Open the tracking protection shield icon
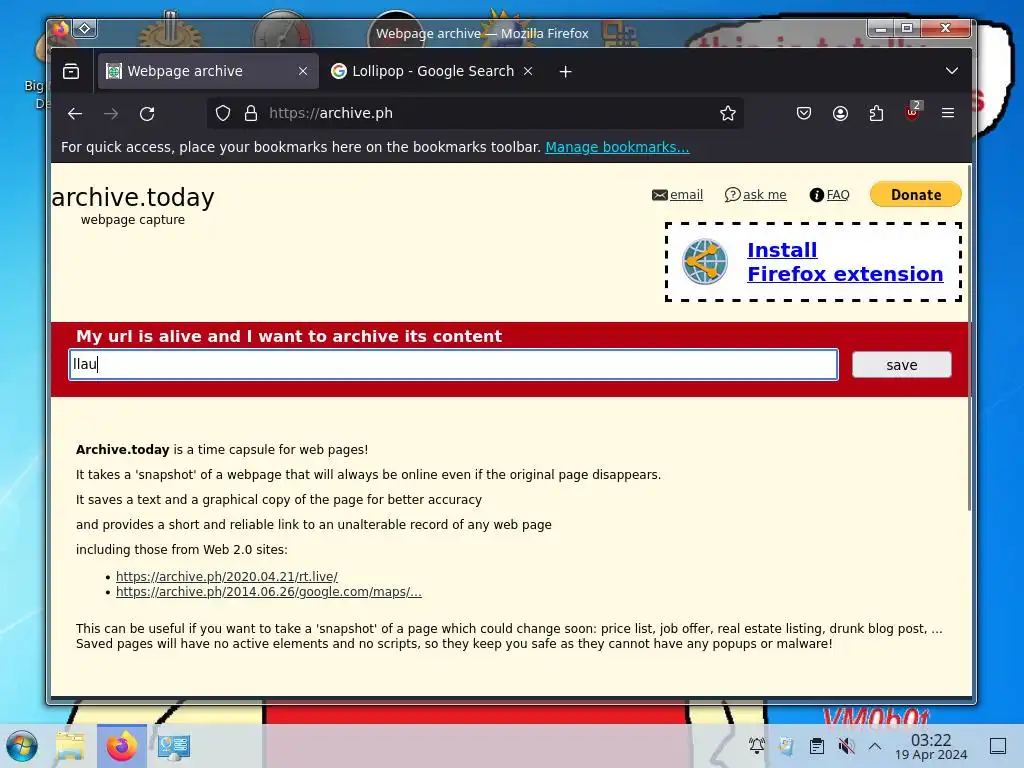 click(223, 114)
